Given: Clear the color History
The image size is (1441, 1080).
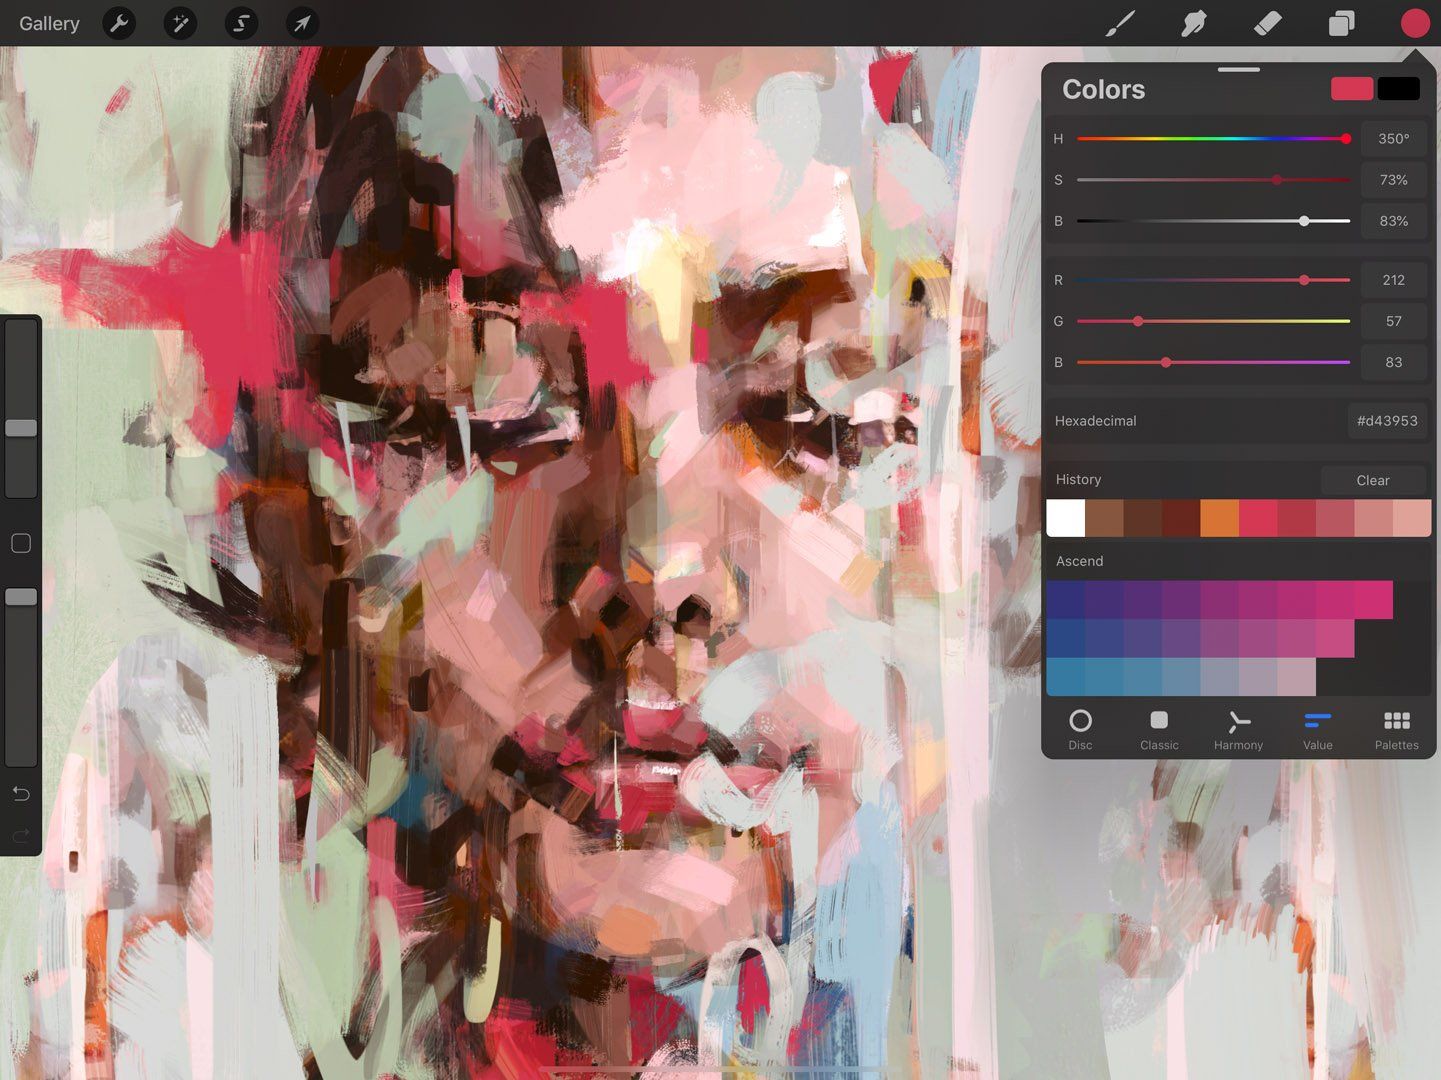Looking at the screenshot, I should point(1373,480).
